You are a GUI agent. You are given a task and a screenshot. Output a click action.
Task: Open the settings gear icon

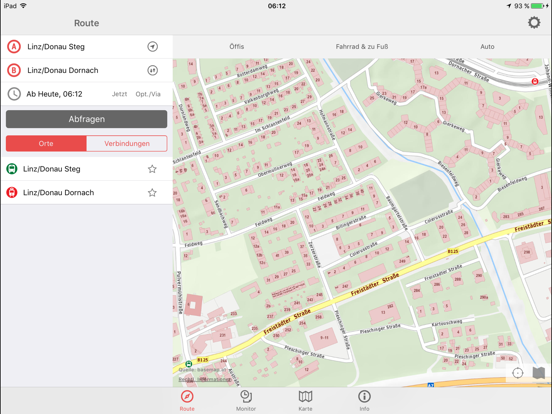coord(534,23)
